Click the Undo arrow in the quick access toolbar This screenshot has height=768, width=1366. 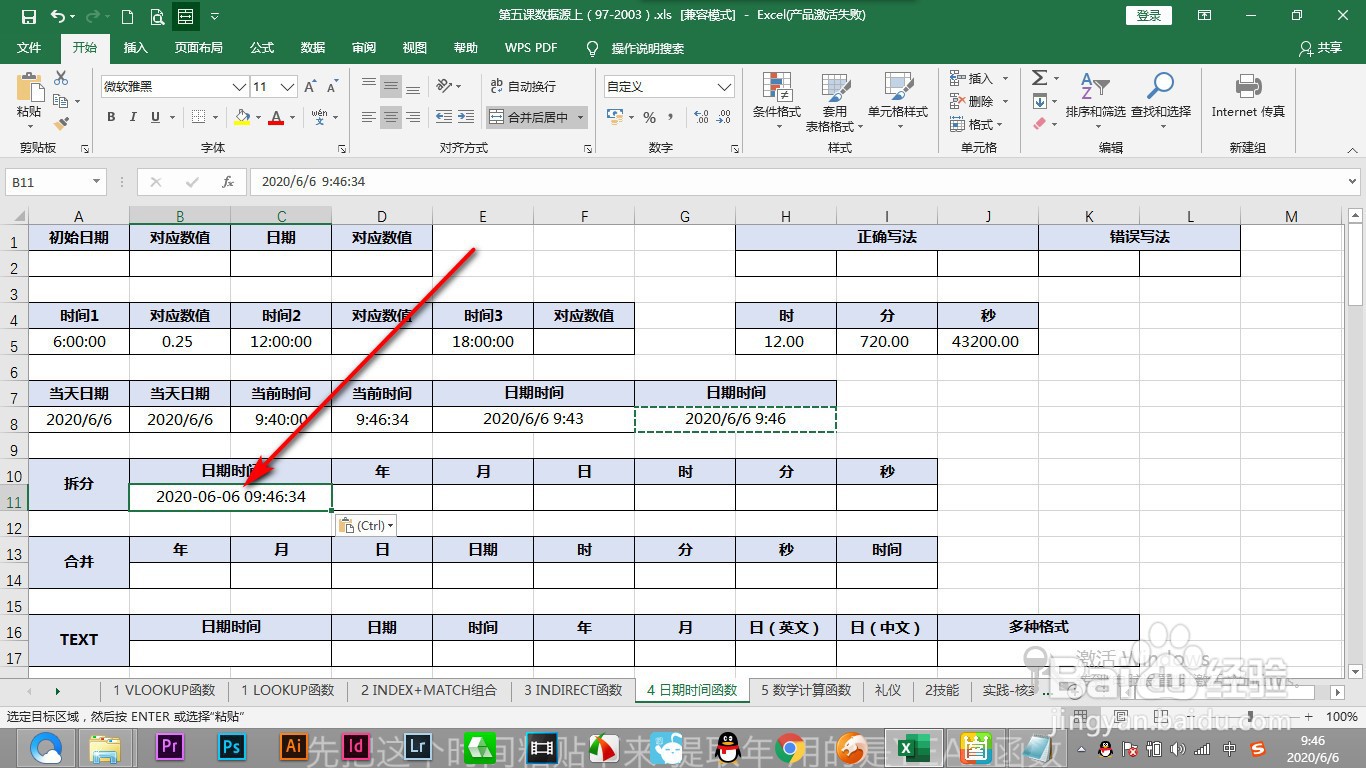[x=58, y=16]
